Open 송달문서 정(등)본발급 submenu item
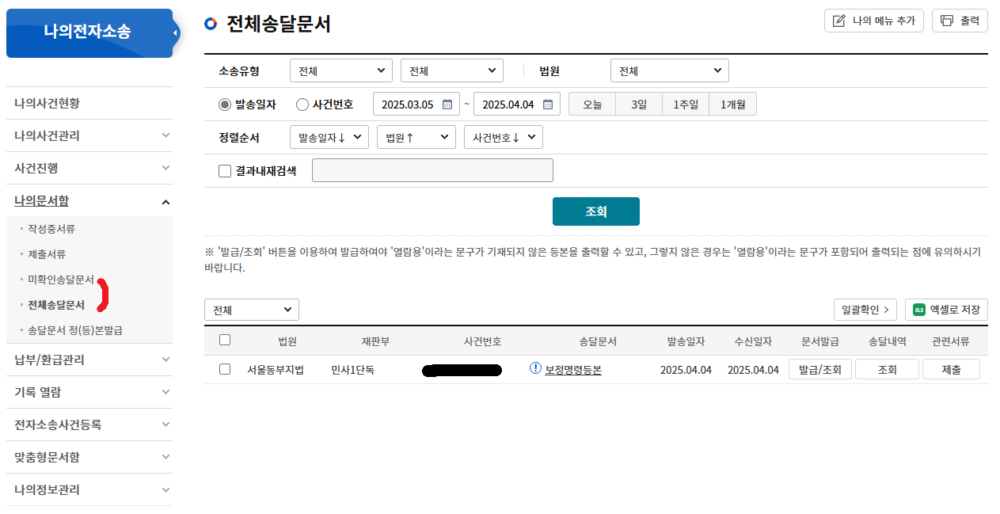1000x514 pixels. (x=75, y=330)
